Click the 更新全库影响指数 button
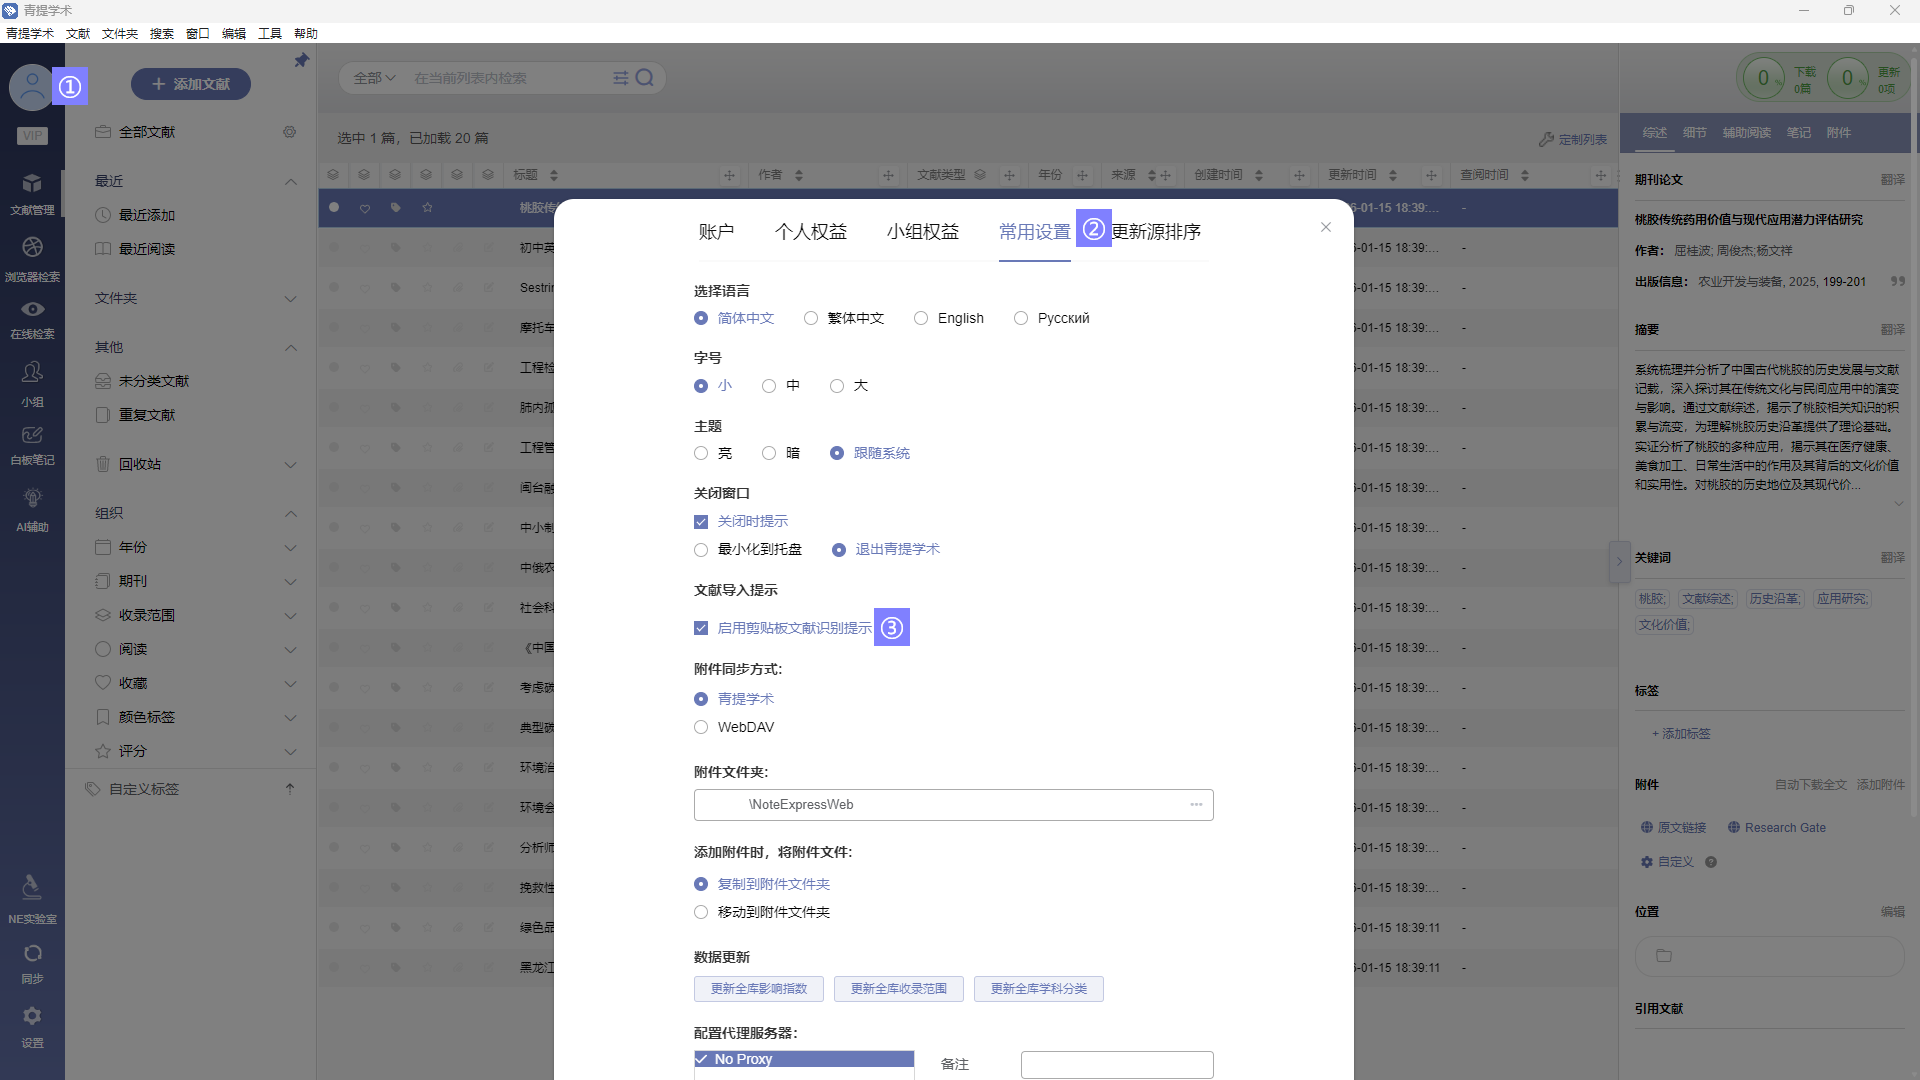The image size is (1920, 1080). [758, 989]
